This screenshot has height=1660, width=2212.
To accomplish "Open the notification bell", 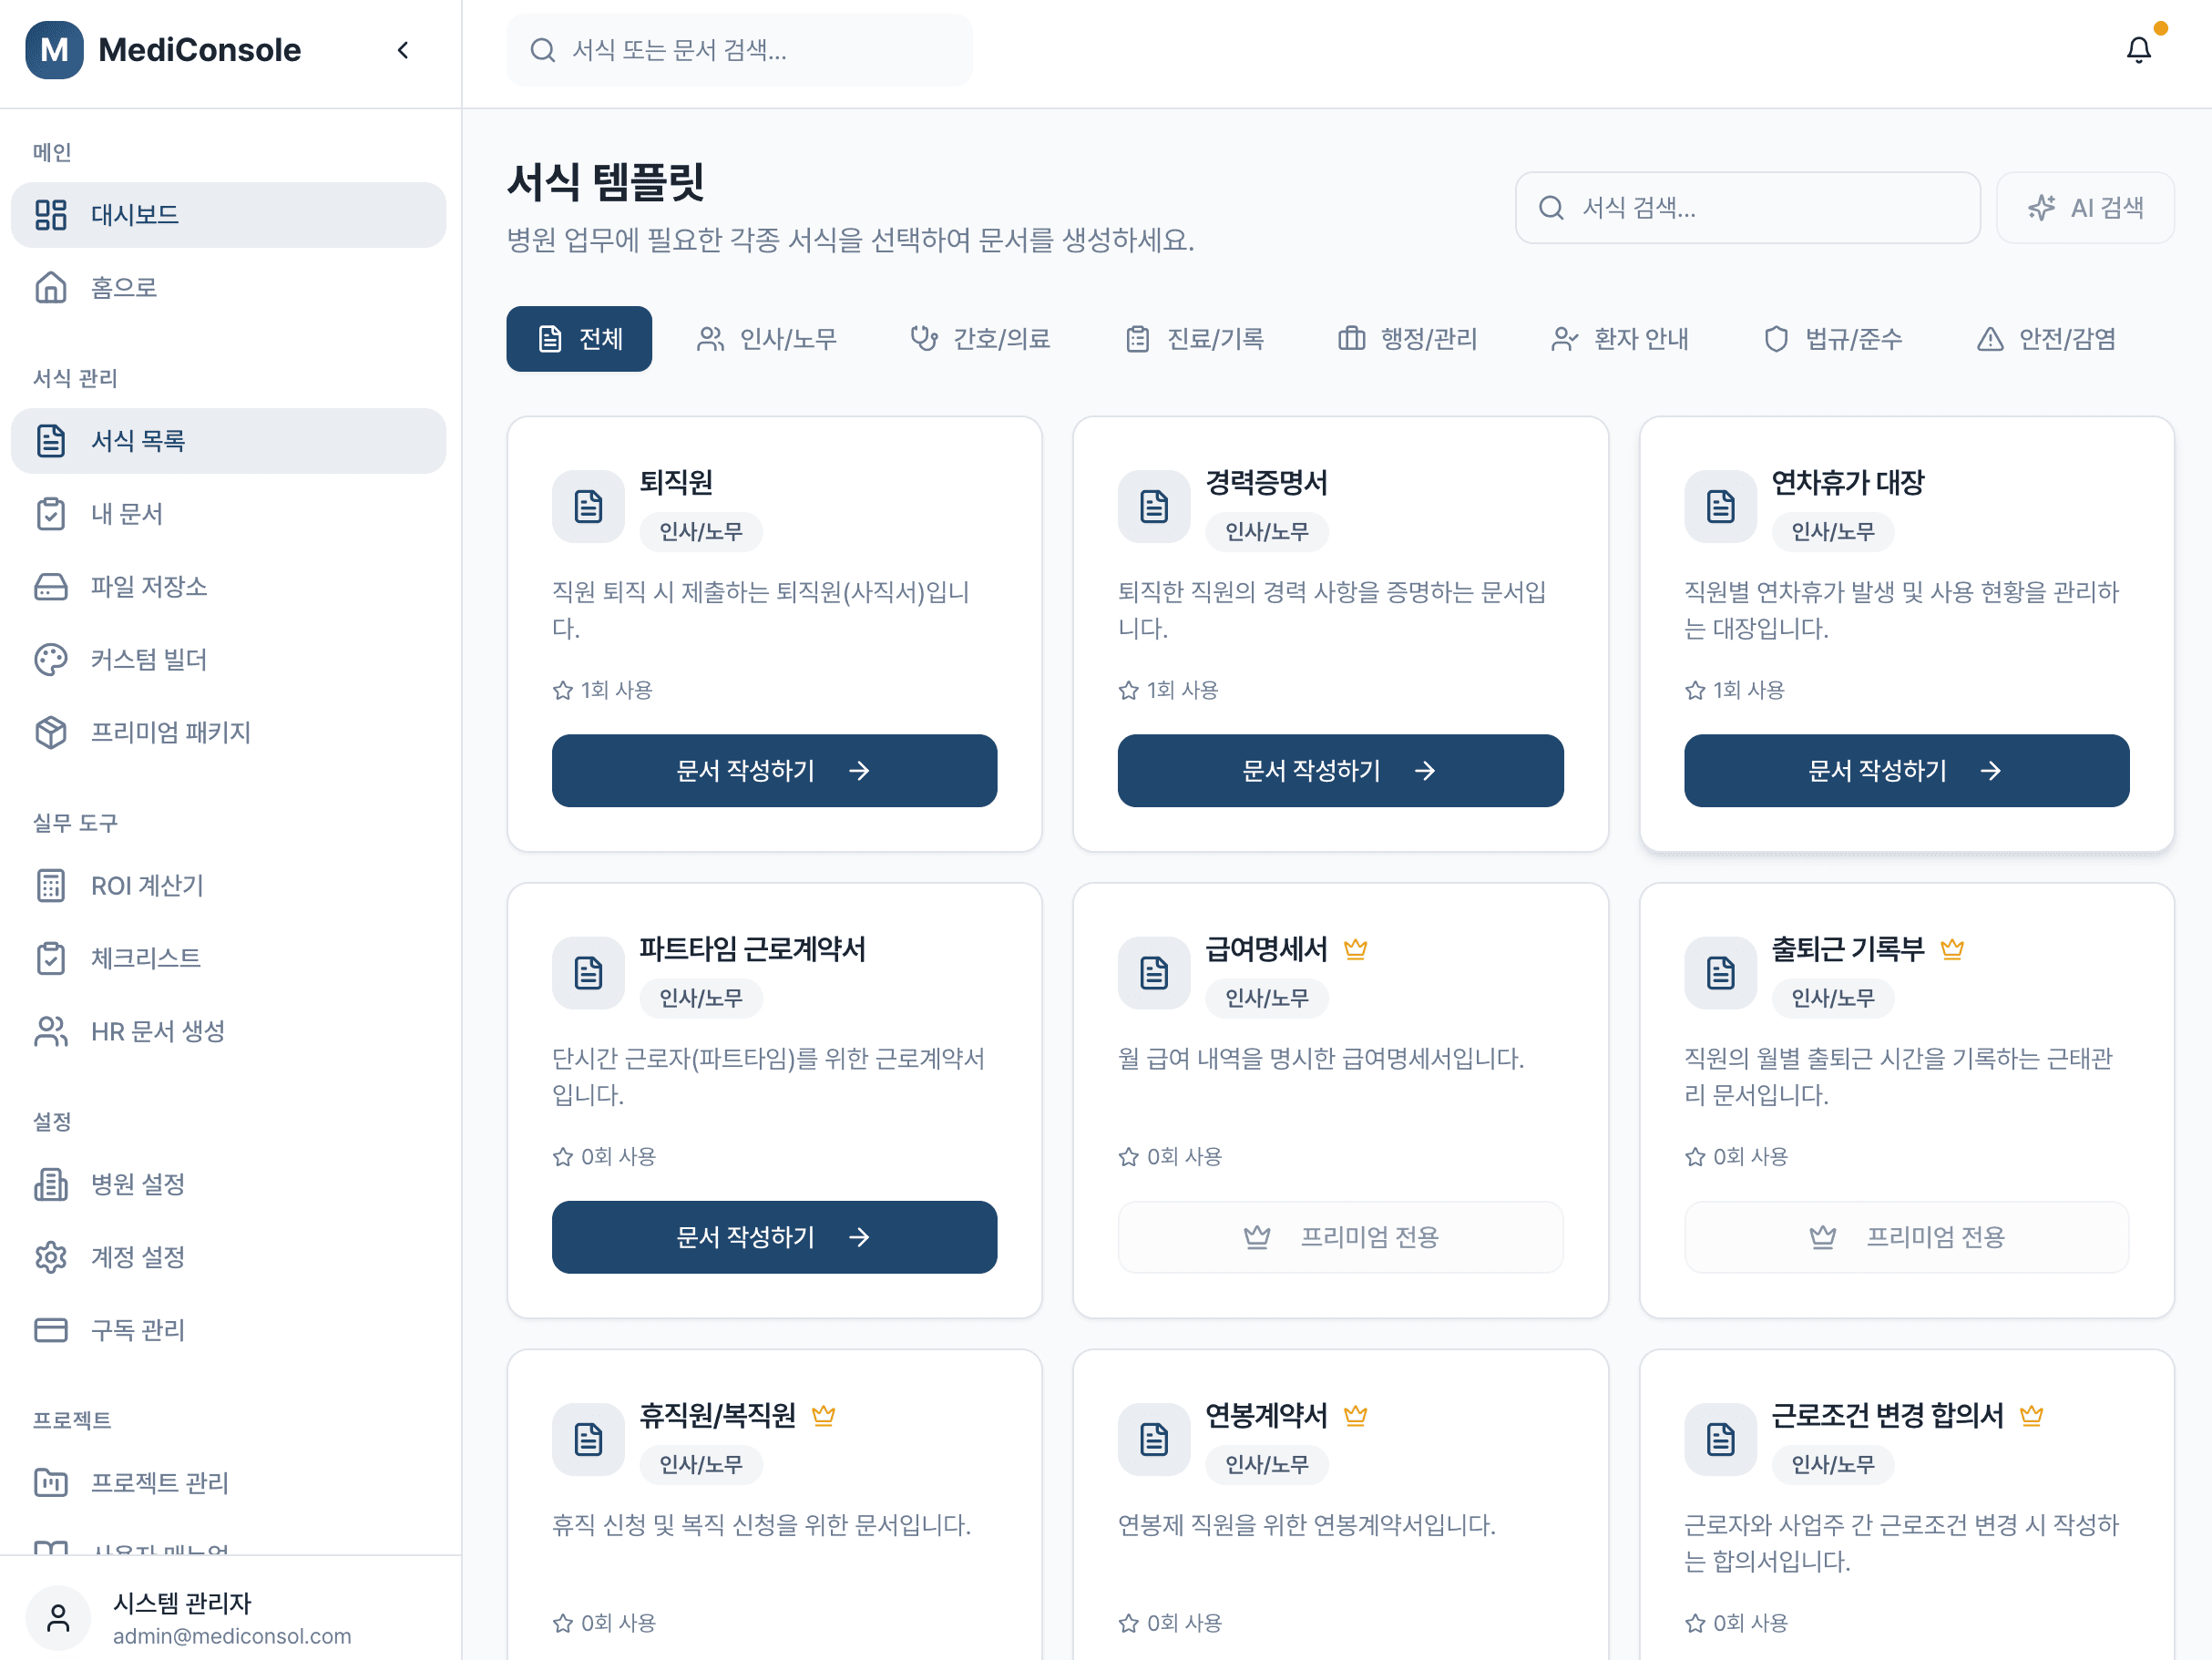I will [x=2139, y=49].
